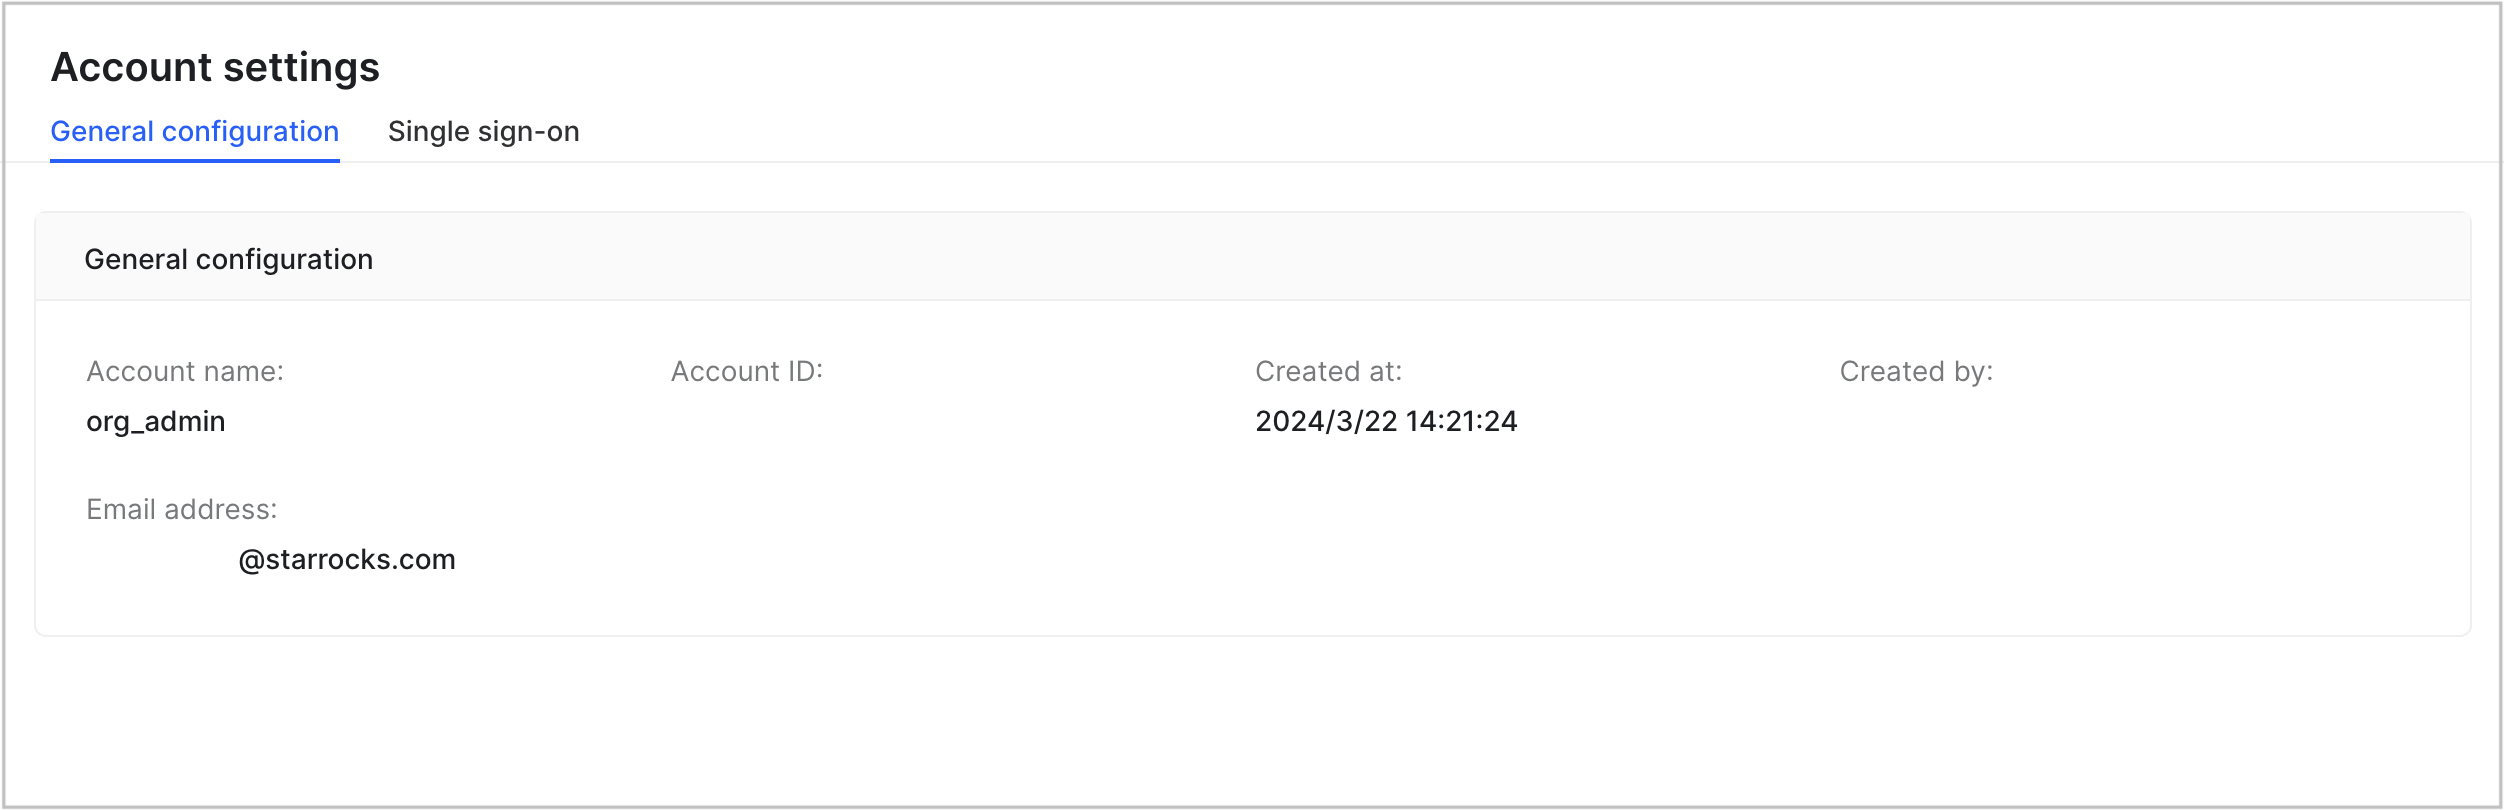Click the Account settings page title
This screenshot has width=2504, height=810.
(x=215, y=66)
